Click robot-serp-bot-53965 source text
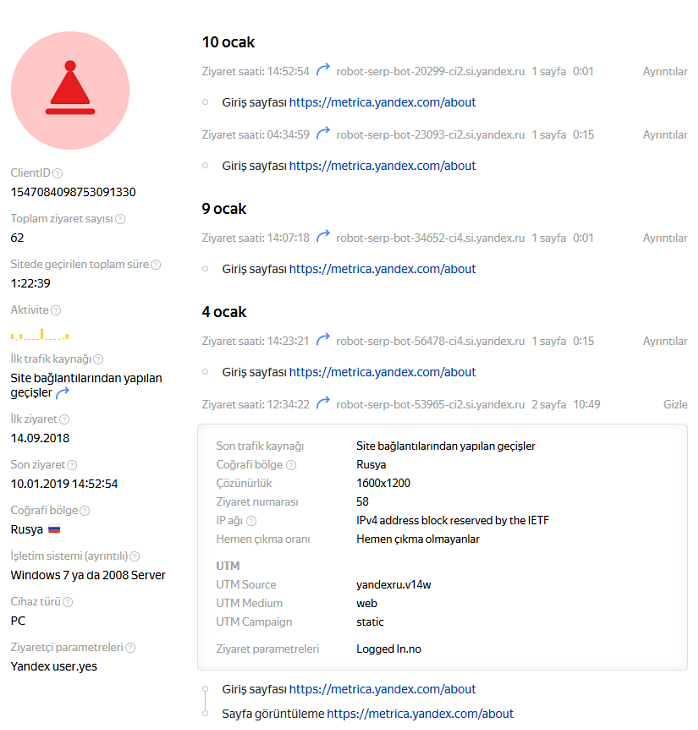The height and width of the screenshot is (730, 698). click(x=430, y=404)
